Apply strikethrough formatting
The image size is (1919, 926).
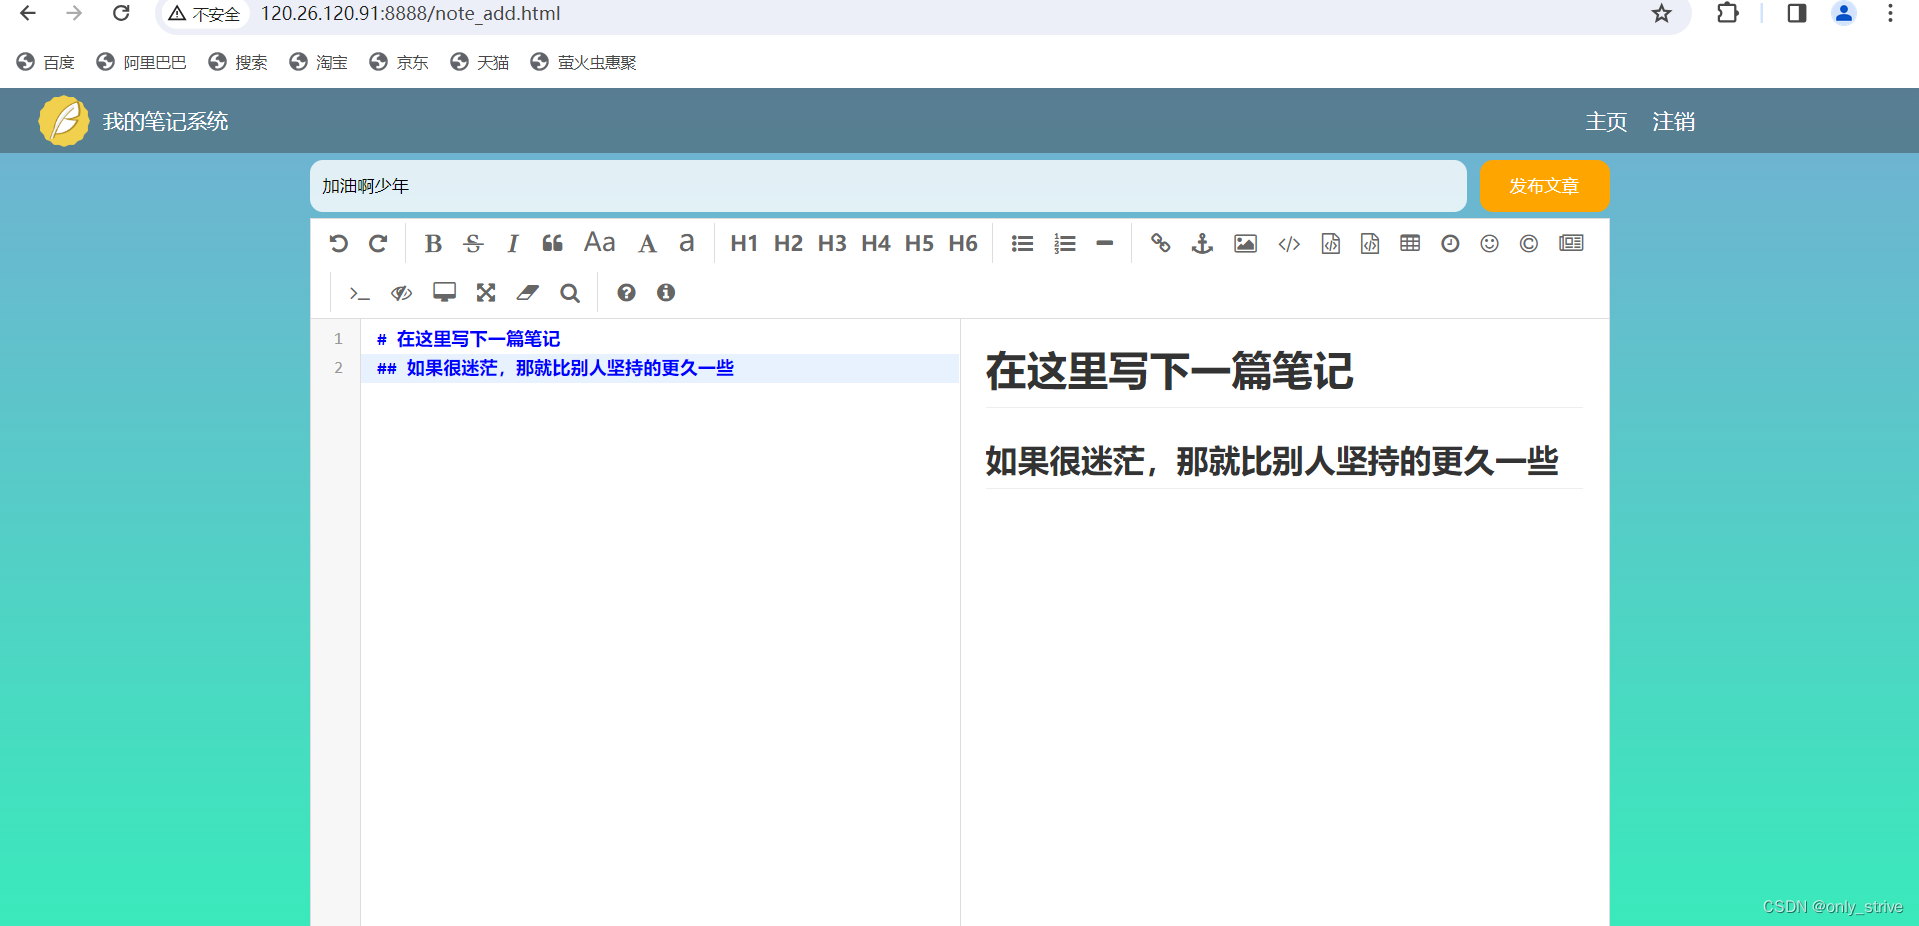click(473, 243)
